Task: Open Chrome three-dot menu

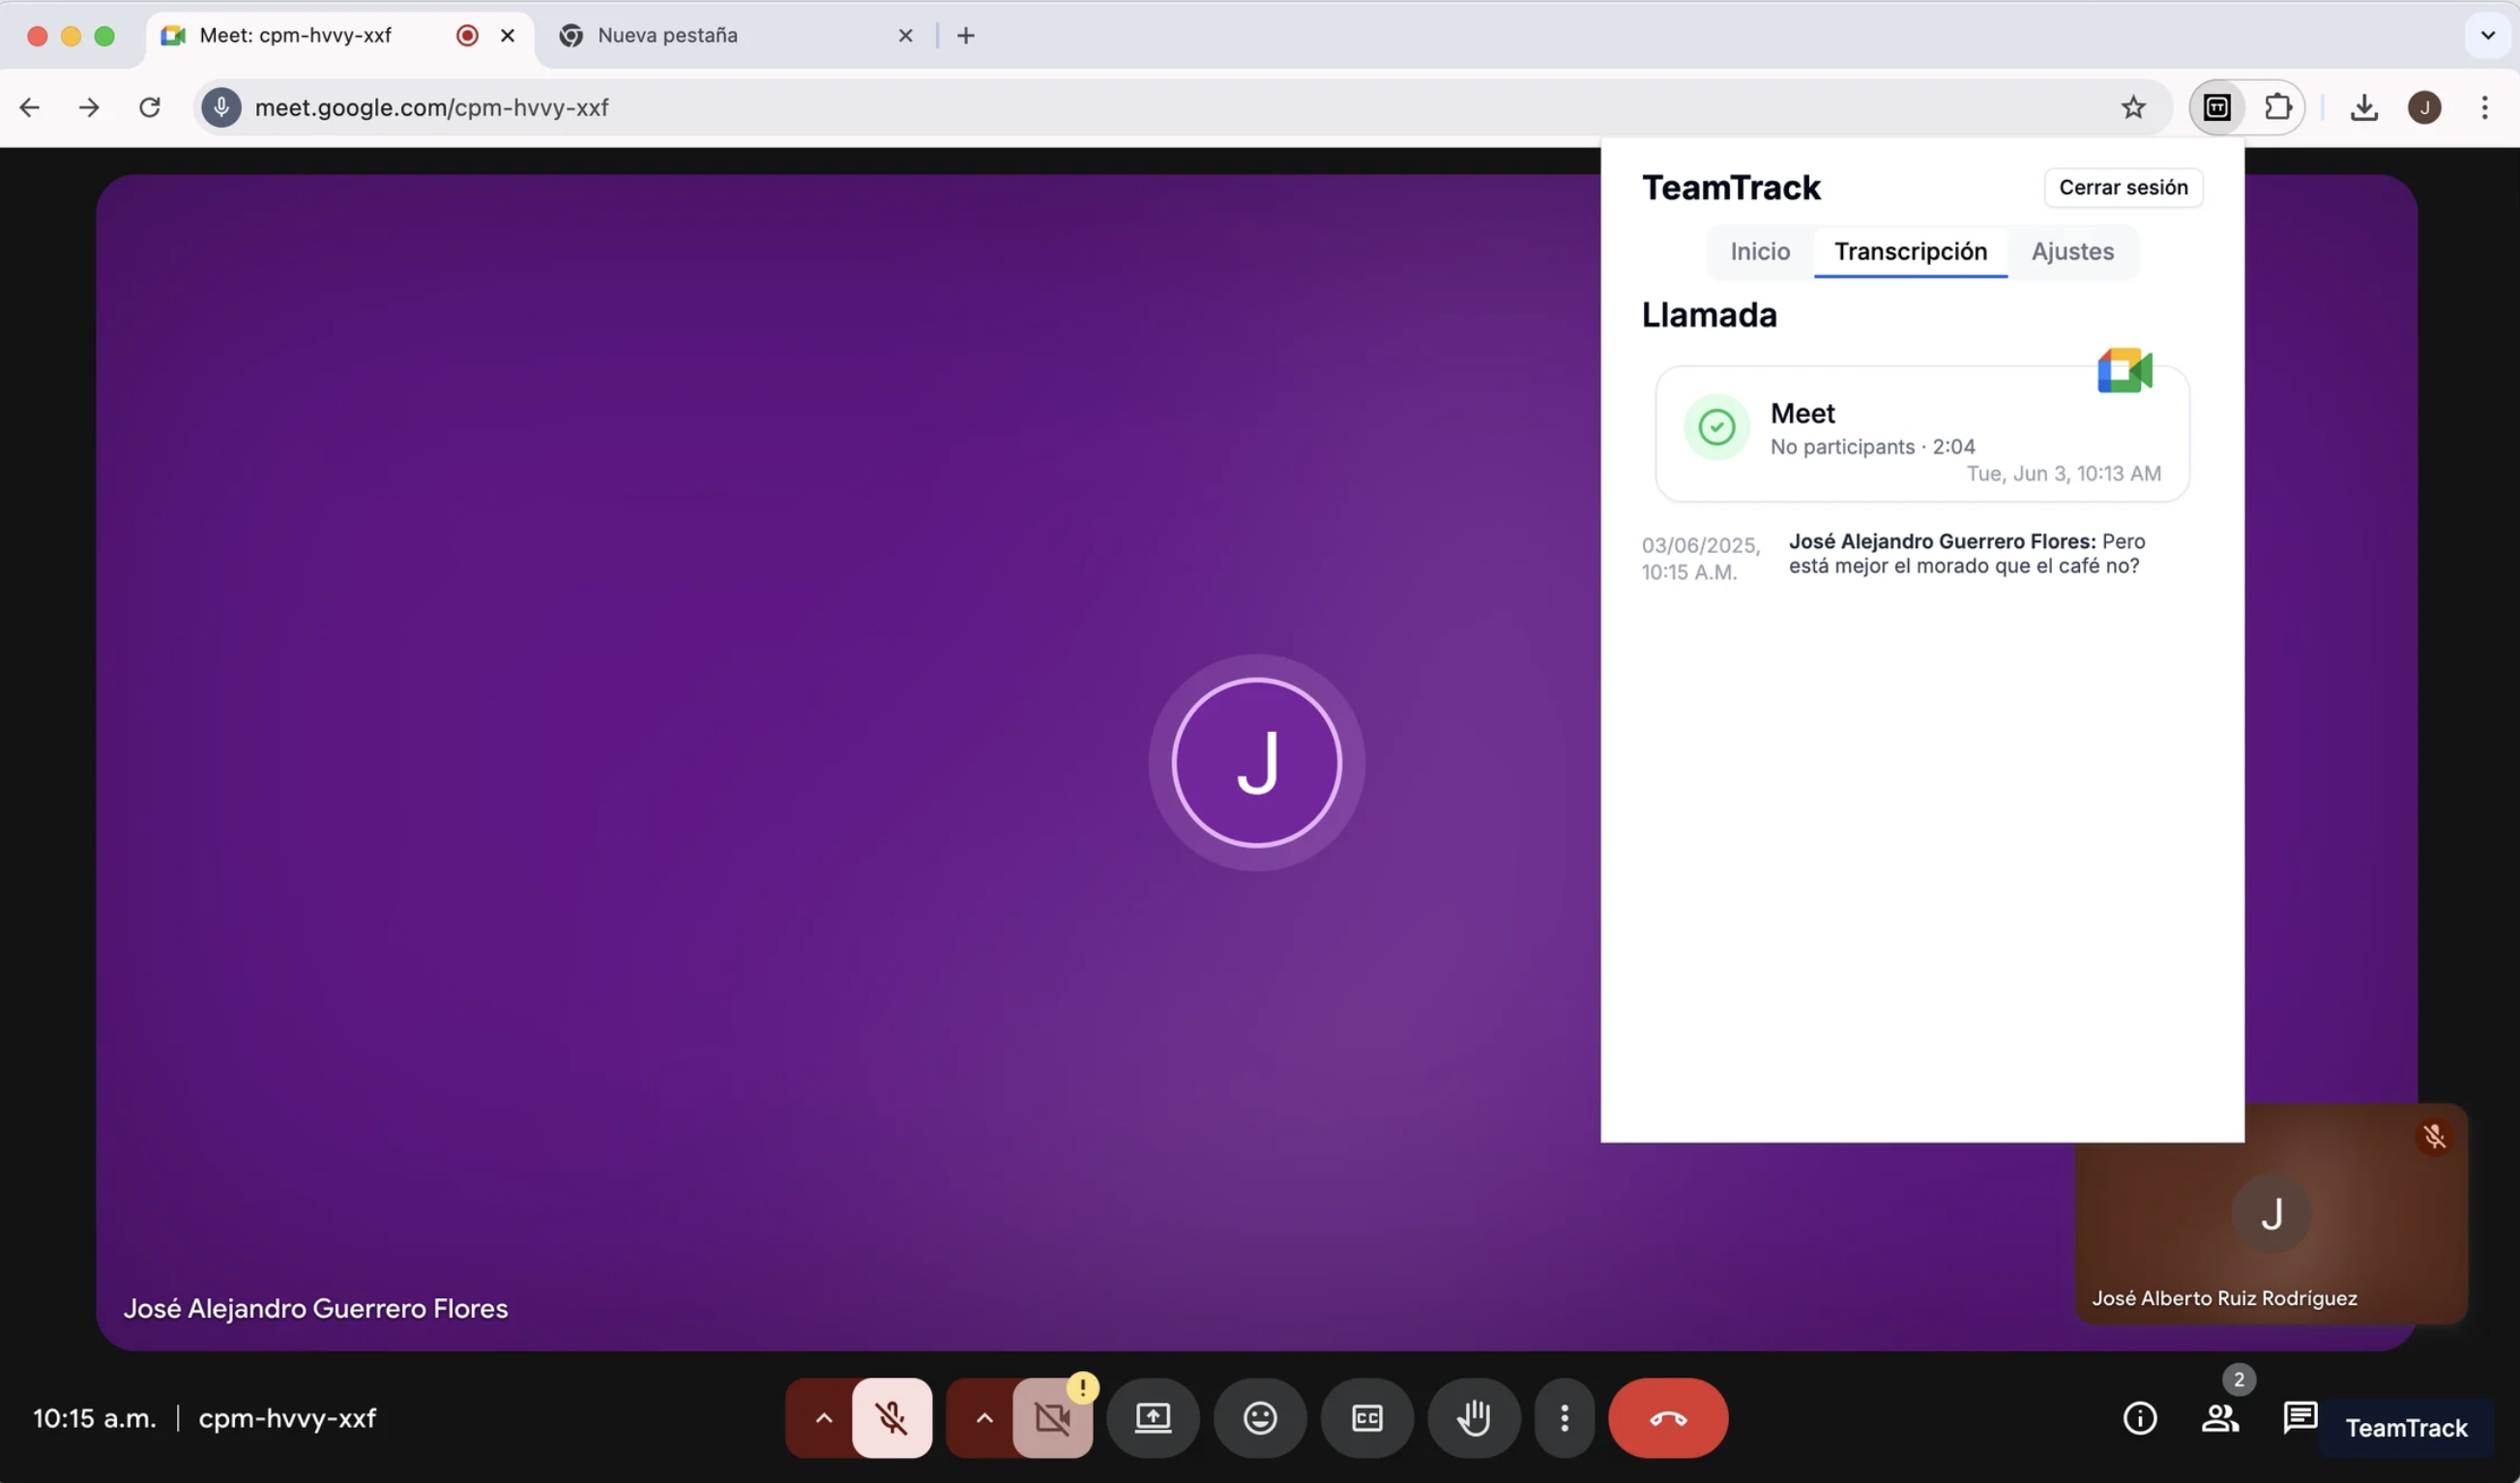Action: pyautogui.click(x=2485, y=107)
